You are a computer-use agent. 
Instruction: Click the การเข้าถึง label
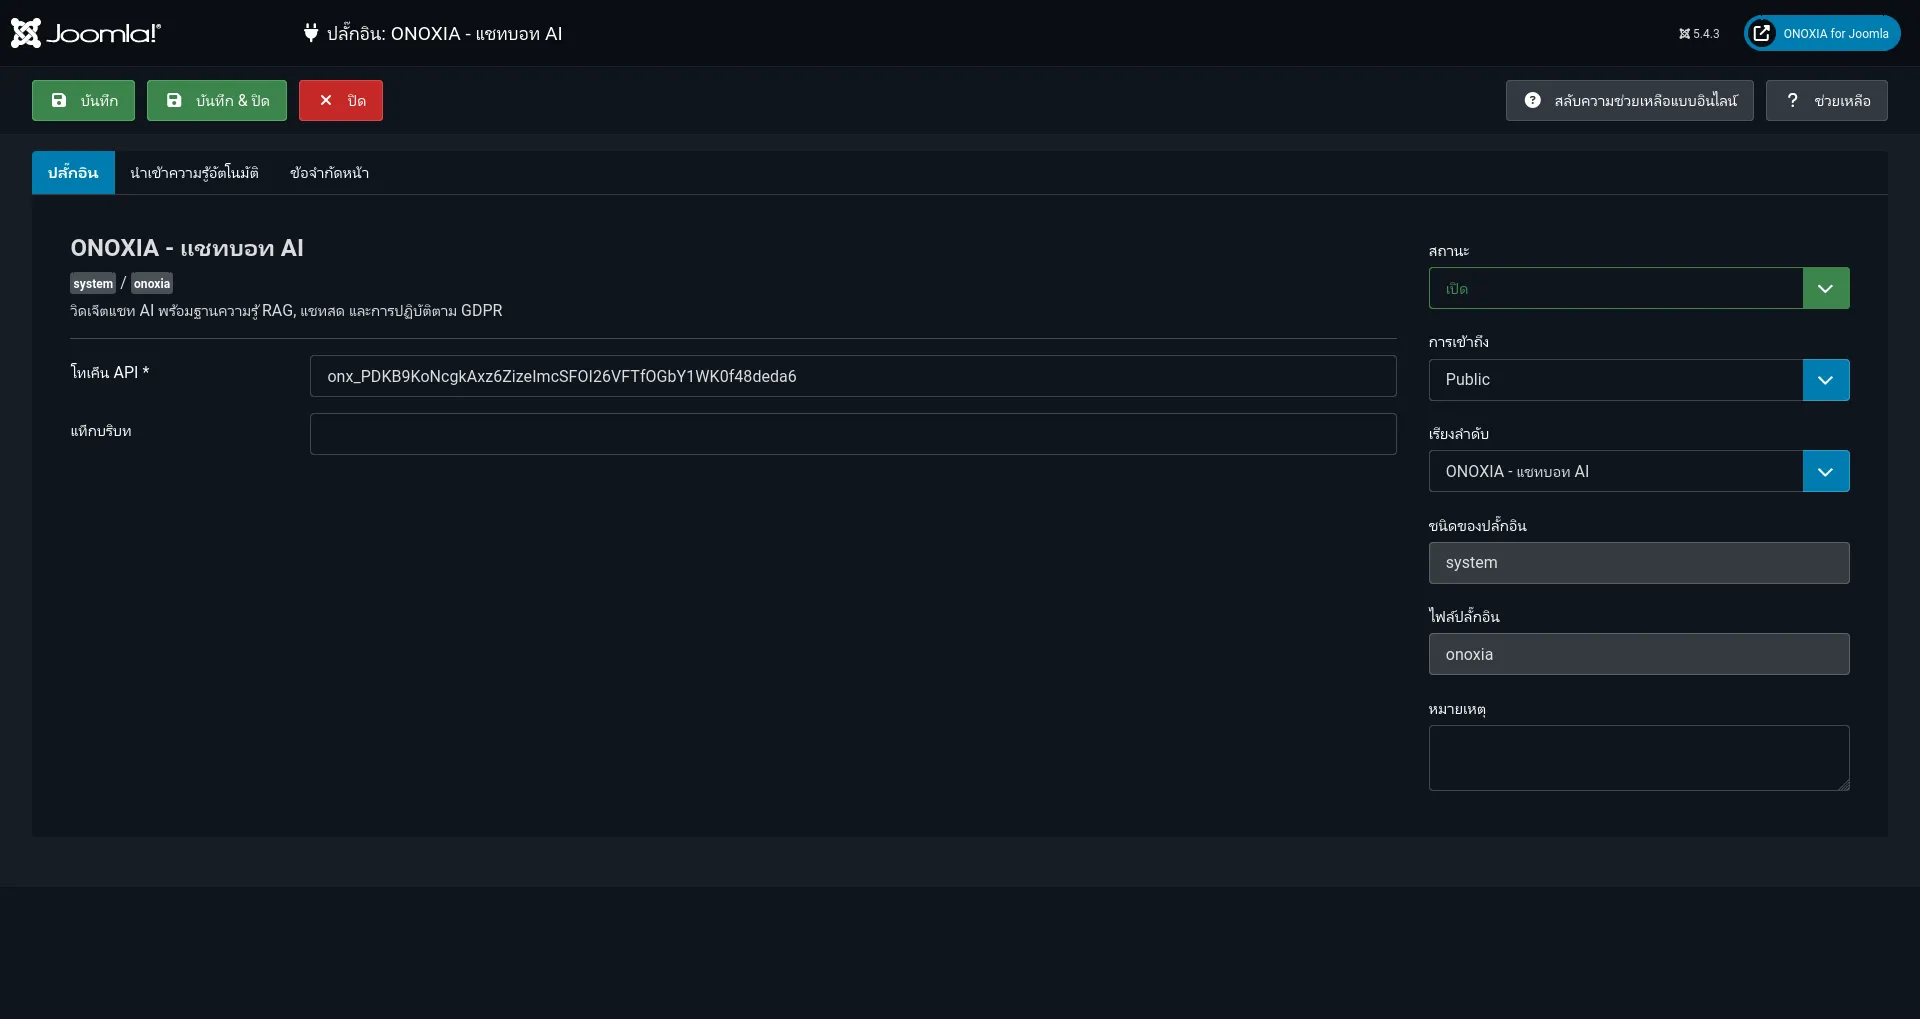[1459, 342]
